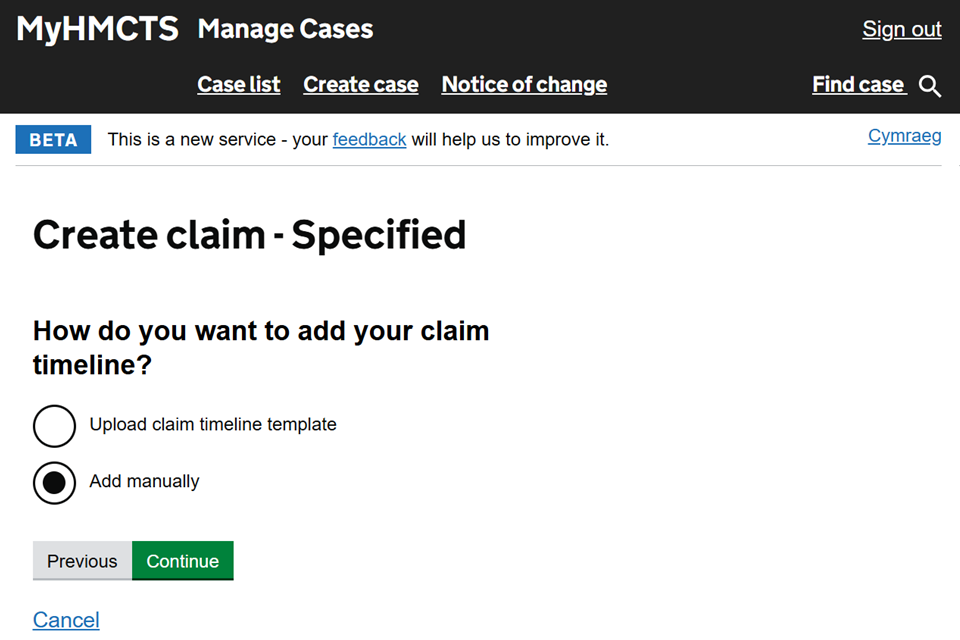The image size is (960, 640).
Task: Click the 'Add manually' label text
Action: point(144,481)
